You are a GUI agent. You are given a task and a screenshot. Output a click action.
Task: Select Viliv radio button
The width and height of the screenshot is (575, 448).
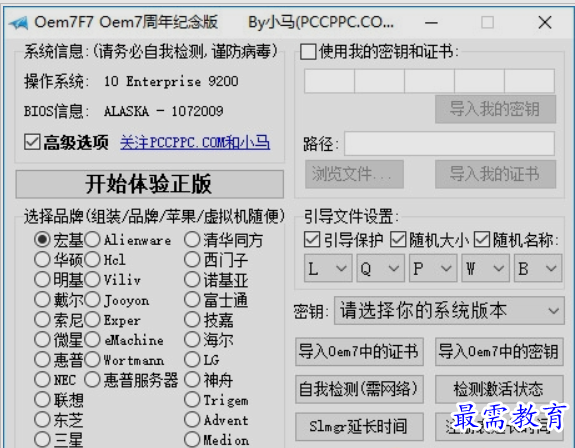pos(92,280)
